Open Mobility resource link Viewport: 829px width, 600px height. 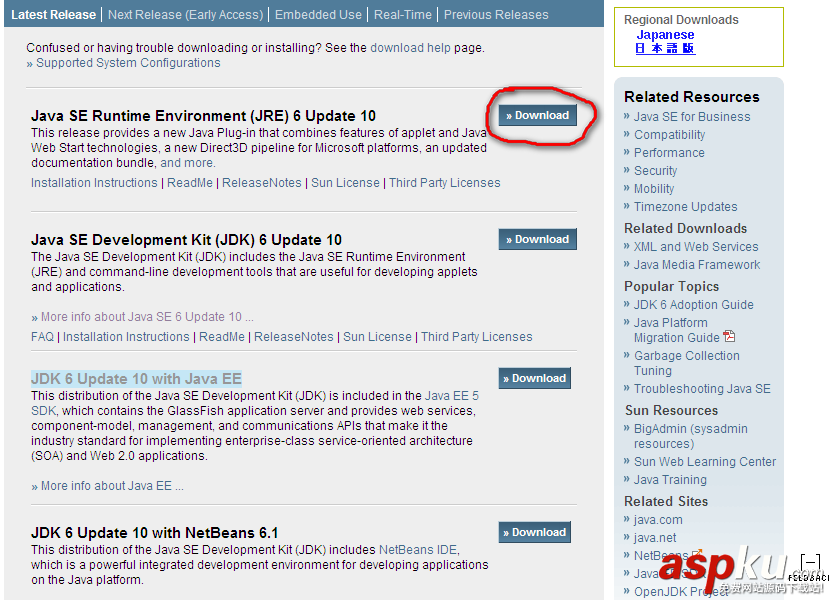coord(654,189)
